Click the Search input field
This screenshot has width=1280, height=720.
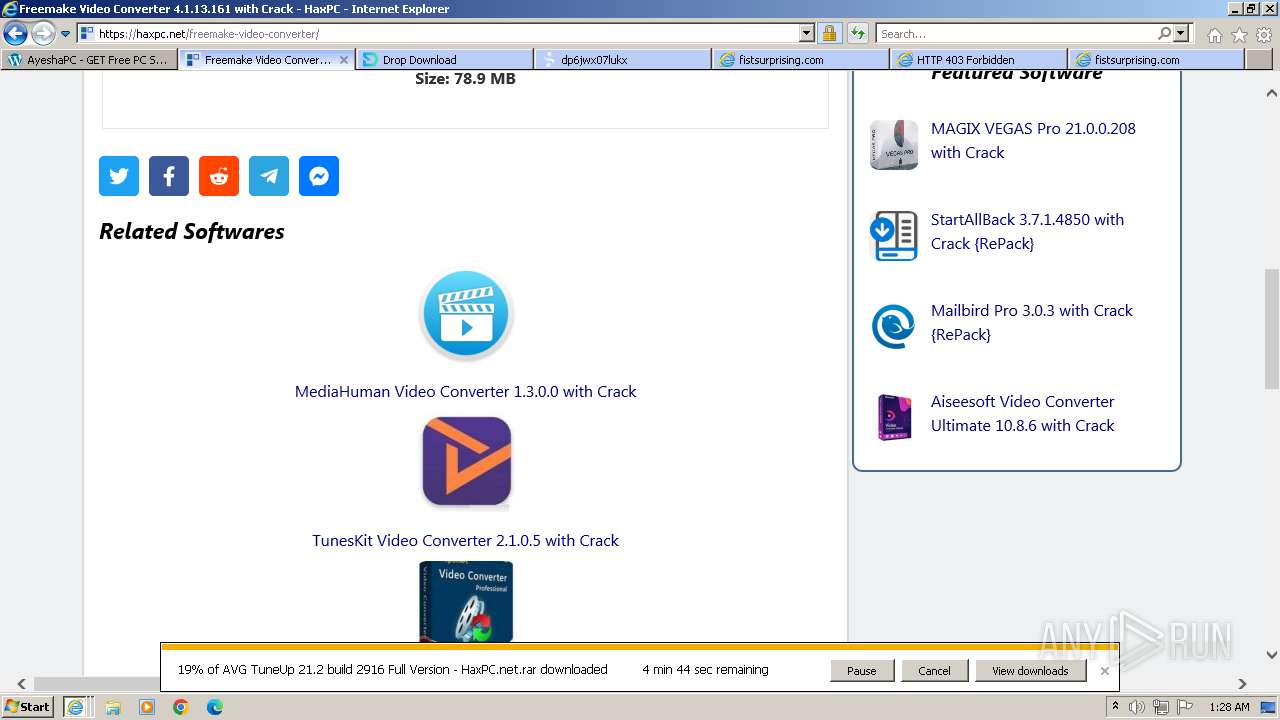point(1015,34)
